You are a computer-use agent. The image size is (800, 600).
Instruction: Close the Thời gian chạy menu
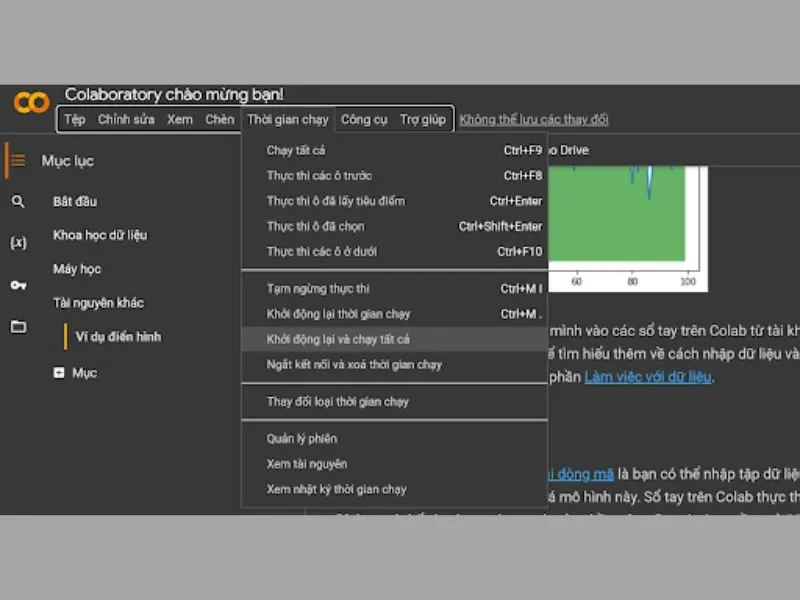[288, 119]
